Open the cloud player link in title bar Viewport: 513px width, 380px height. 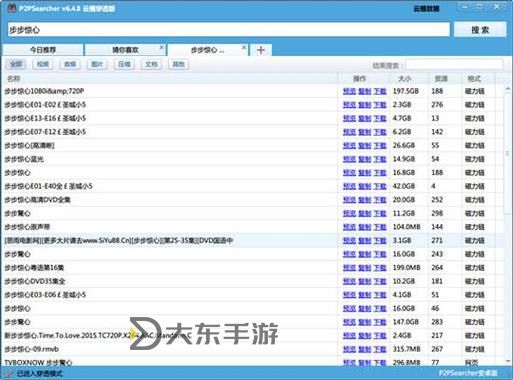pyautogui.click(x=426, y=9)
